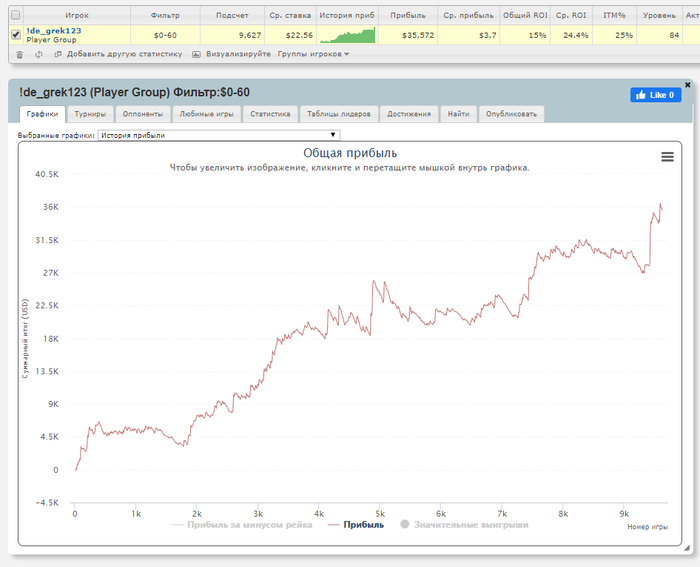Click the resize grip at the panel corner

click(x=687, y=549)
